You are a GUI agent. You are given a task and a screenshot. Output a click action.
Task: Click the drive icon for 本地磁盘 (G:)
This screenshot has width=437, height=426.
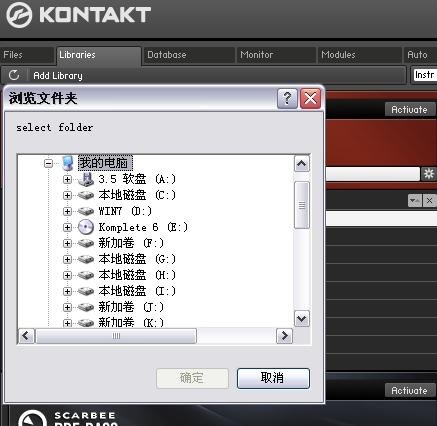[x=86, y=259]
